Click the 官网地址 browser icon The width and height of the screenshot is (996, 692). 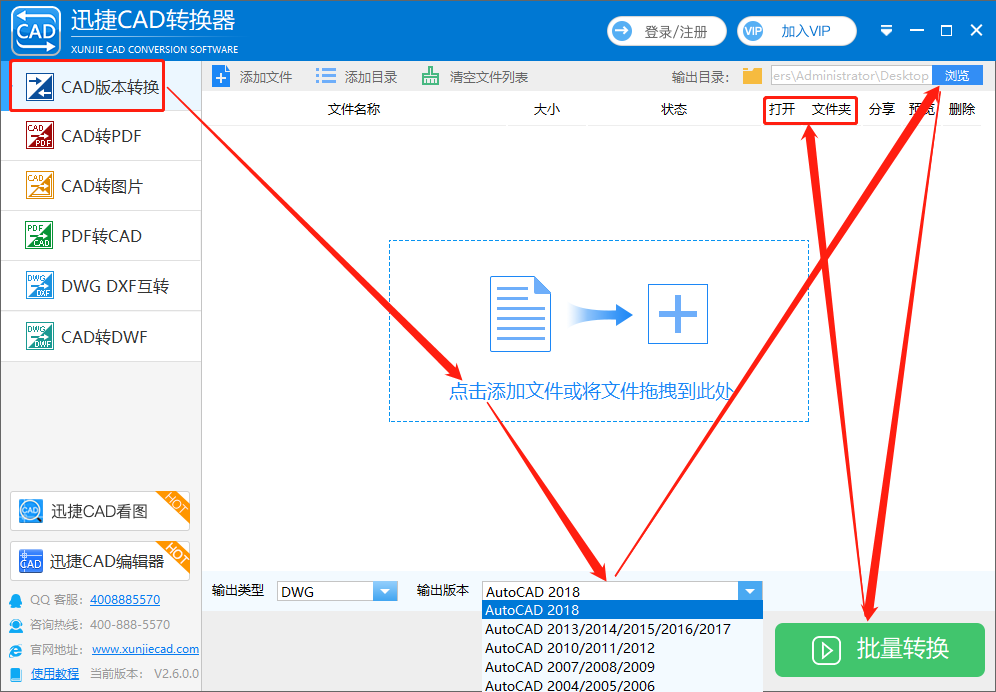(16, 650)
